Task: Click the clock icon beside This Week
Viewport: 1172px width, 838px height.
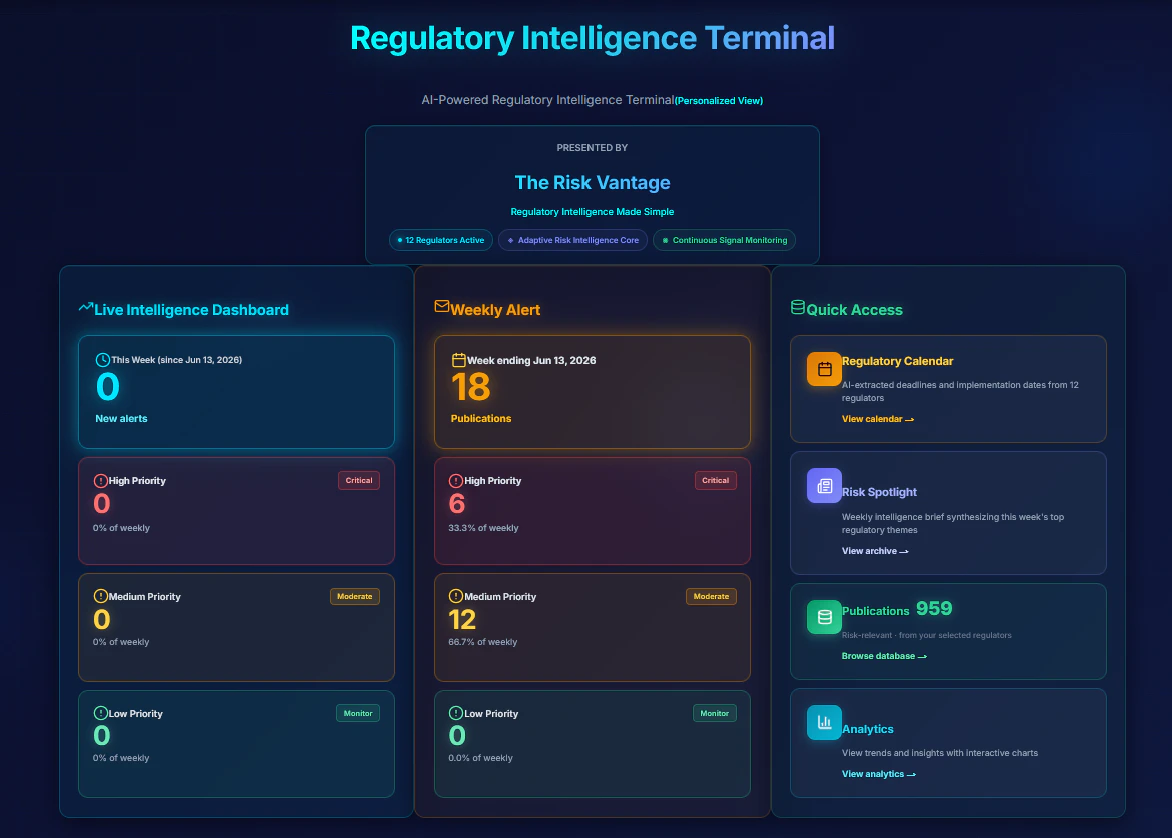Action: pos(102,360)
